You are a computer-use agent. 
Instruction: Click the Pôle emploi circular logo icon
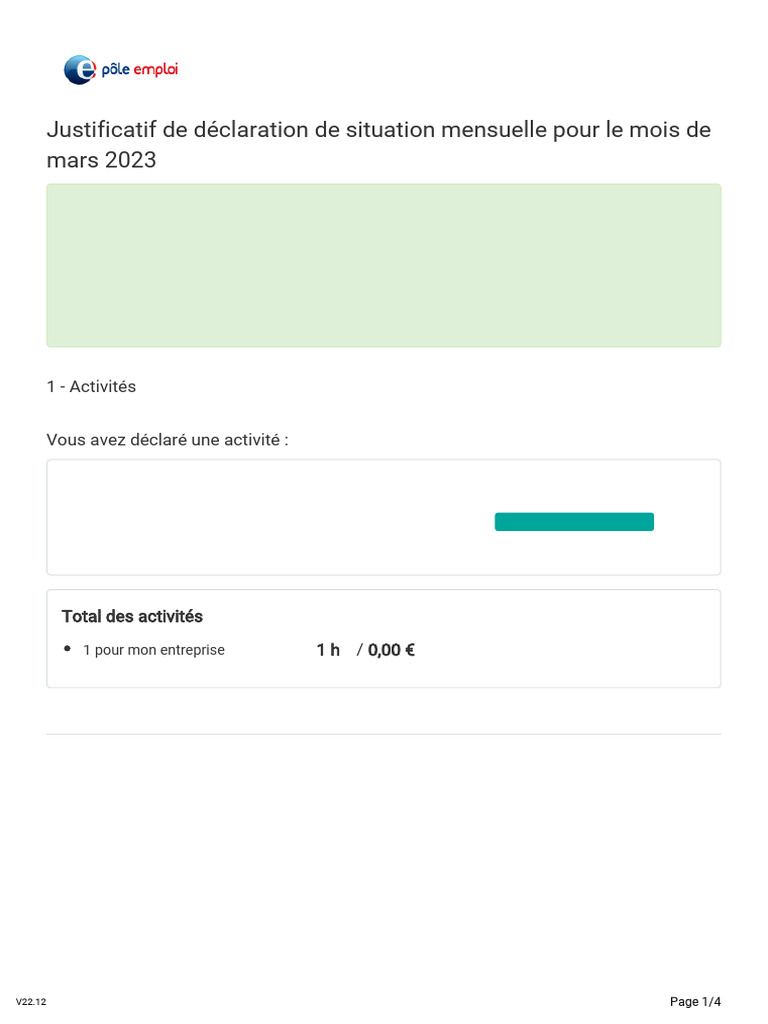pos(80,70)
